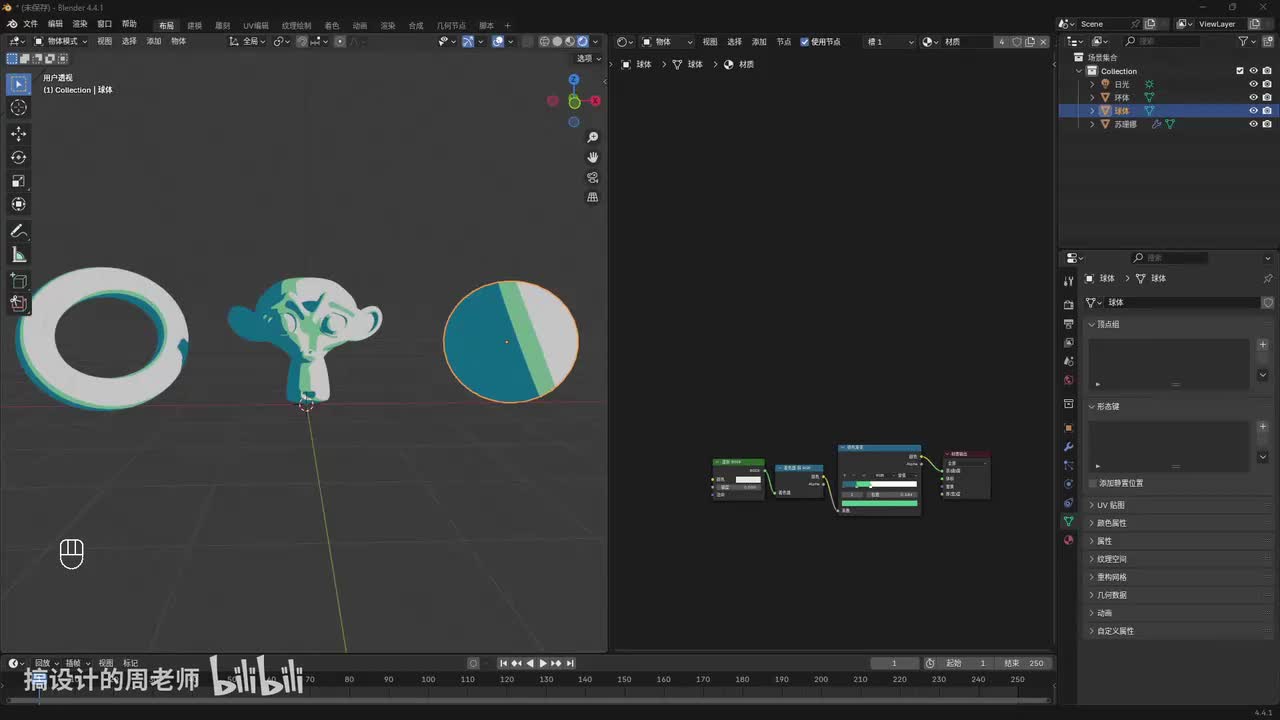Select the Add Cube tool
The image size is (1280, 720).
(18, 281)
